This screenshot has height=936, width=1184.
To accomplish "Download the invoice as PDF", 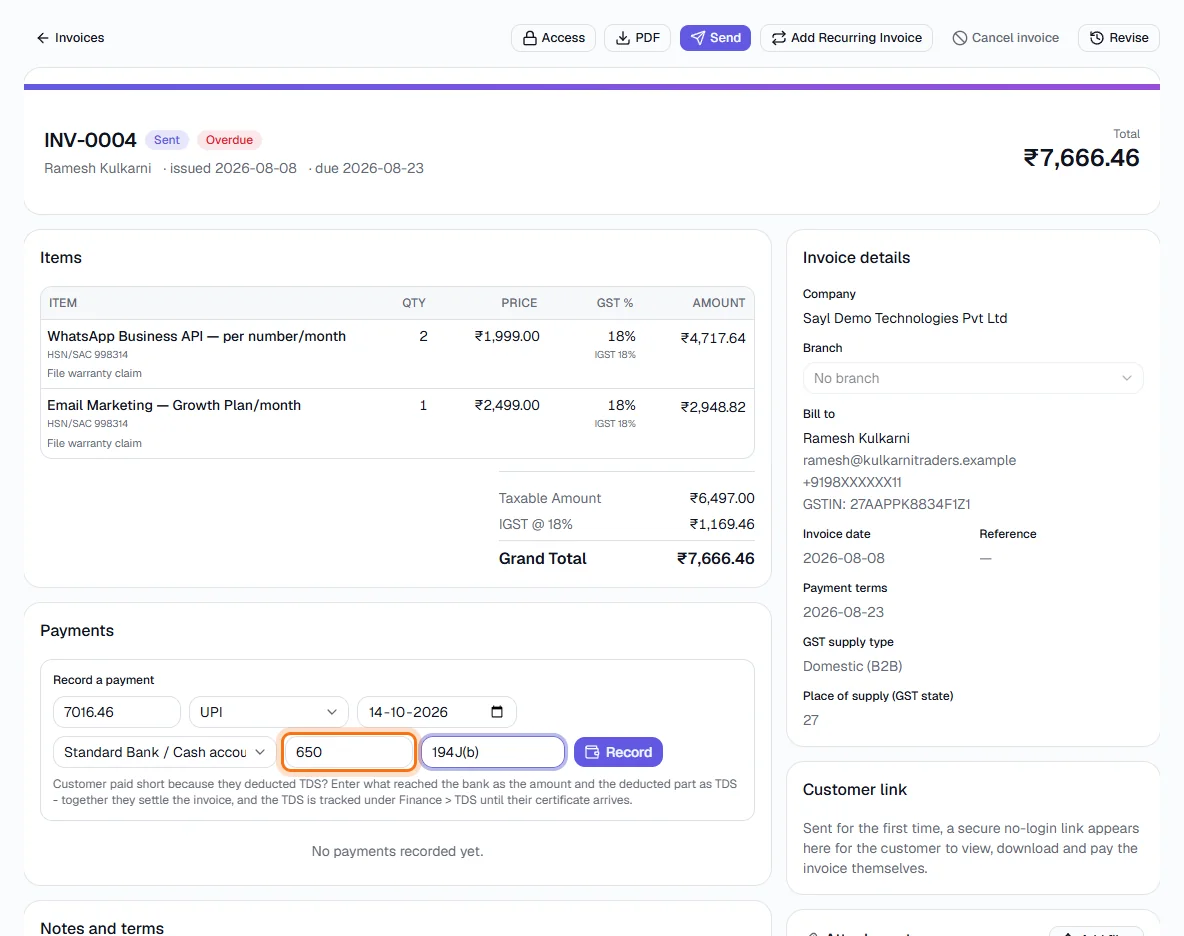I will (x=637, y=38).
